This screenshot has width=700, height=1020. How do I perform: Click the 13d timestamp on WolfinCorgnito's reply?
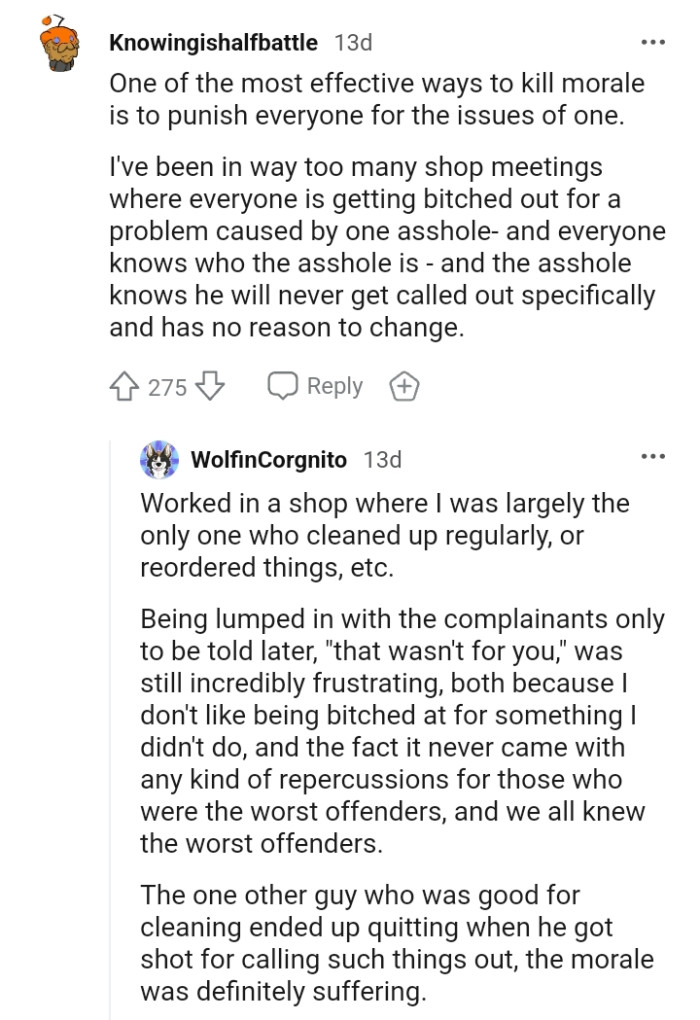(380, 460)
